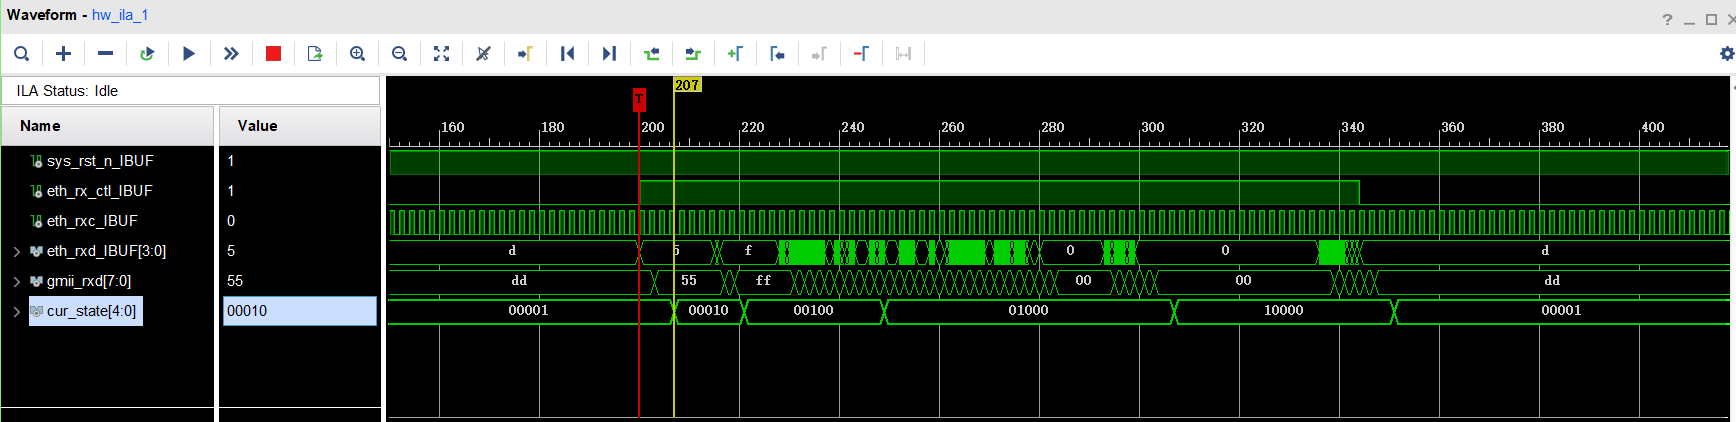Open waveform settings gear

pos(1726,54)
